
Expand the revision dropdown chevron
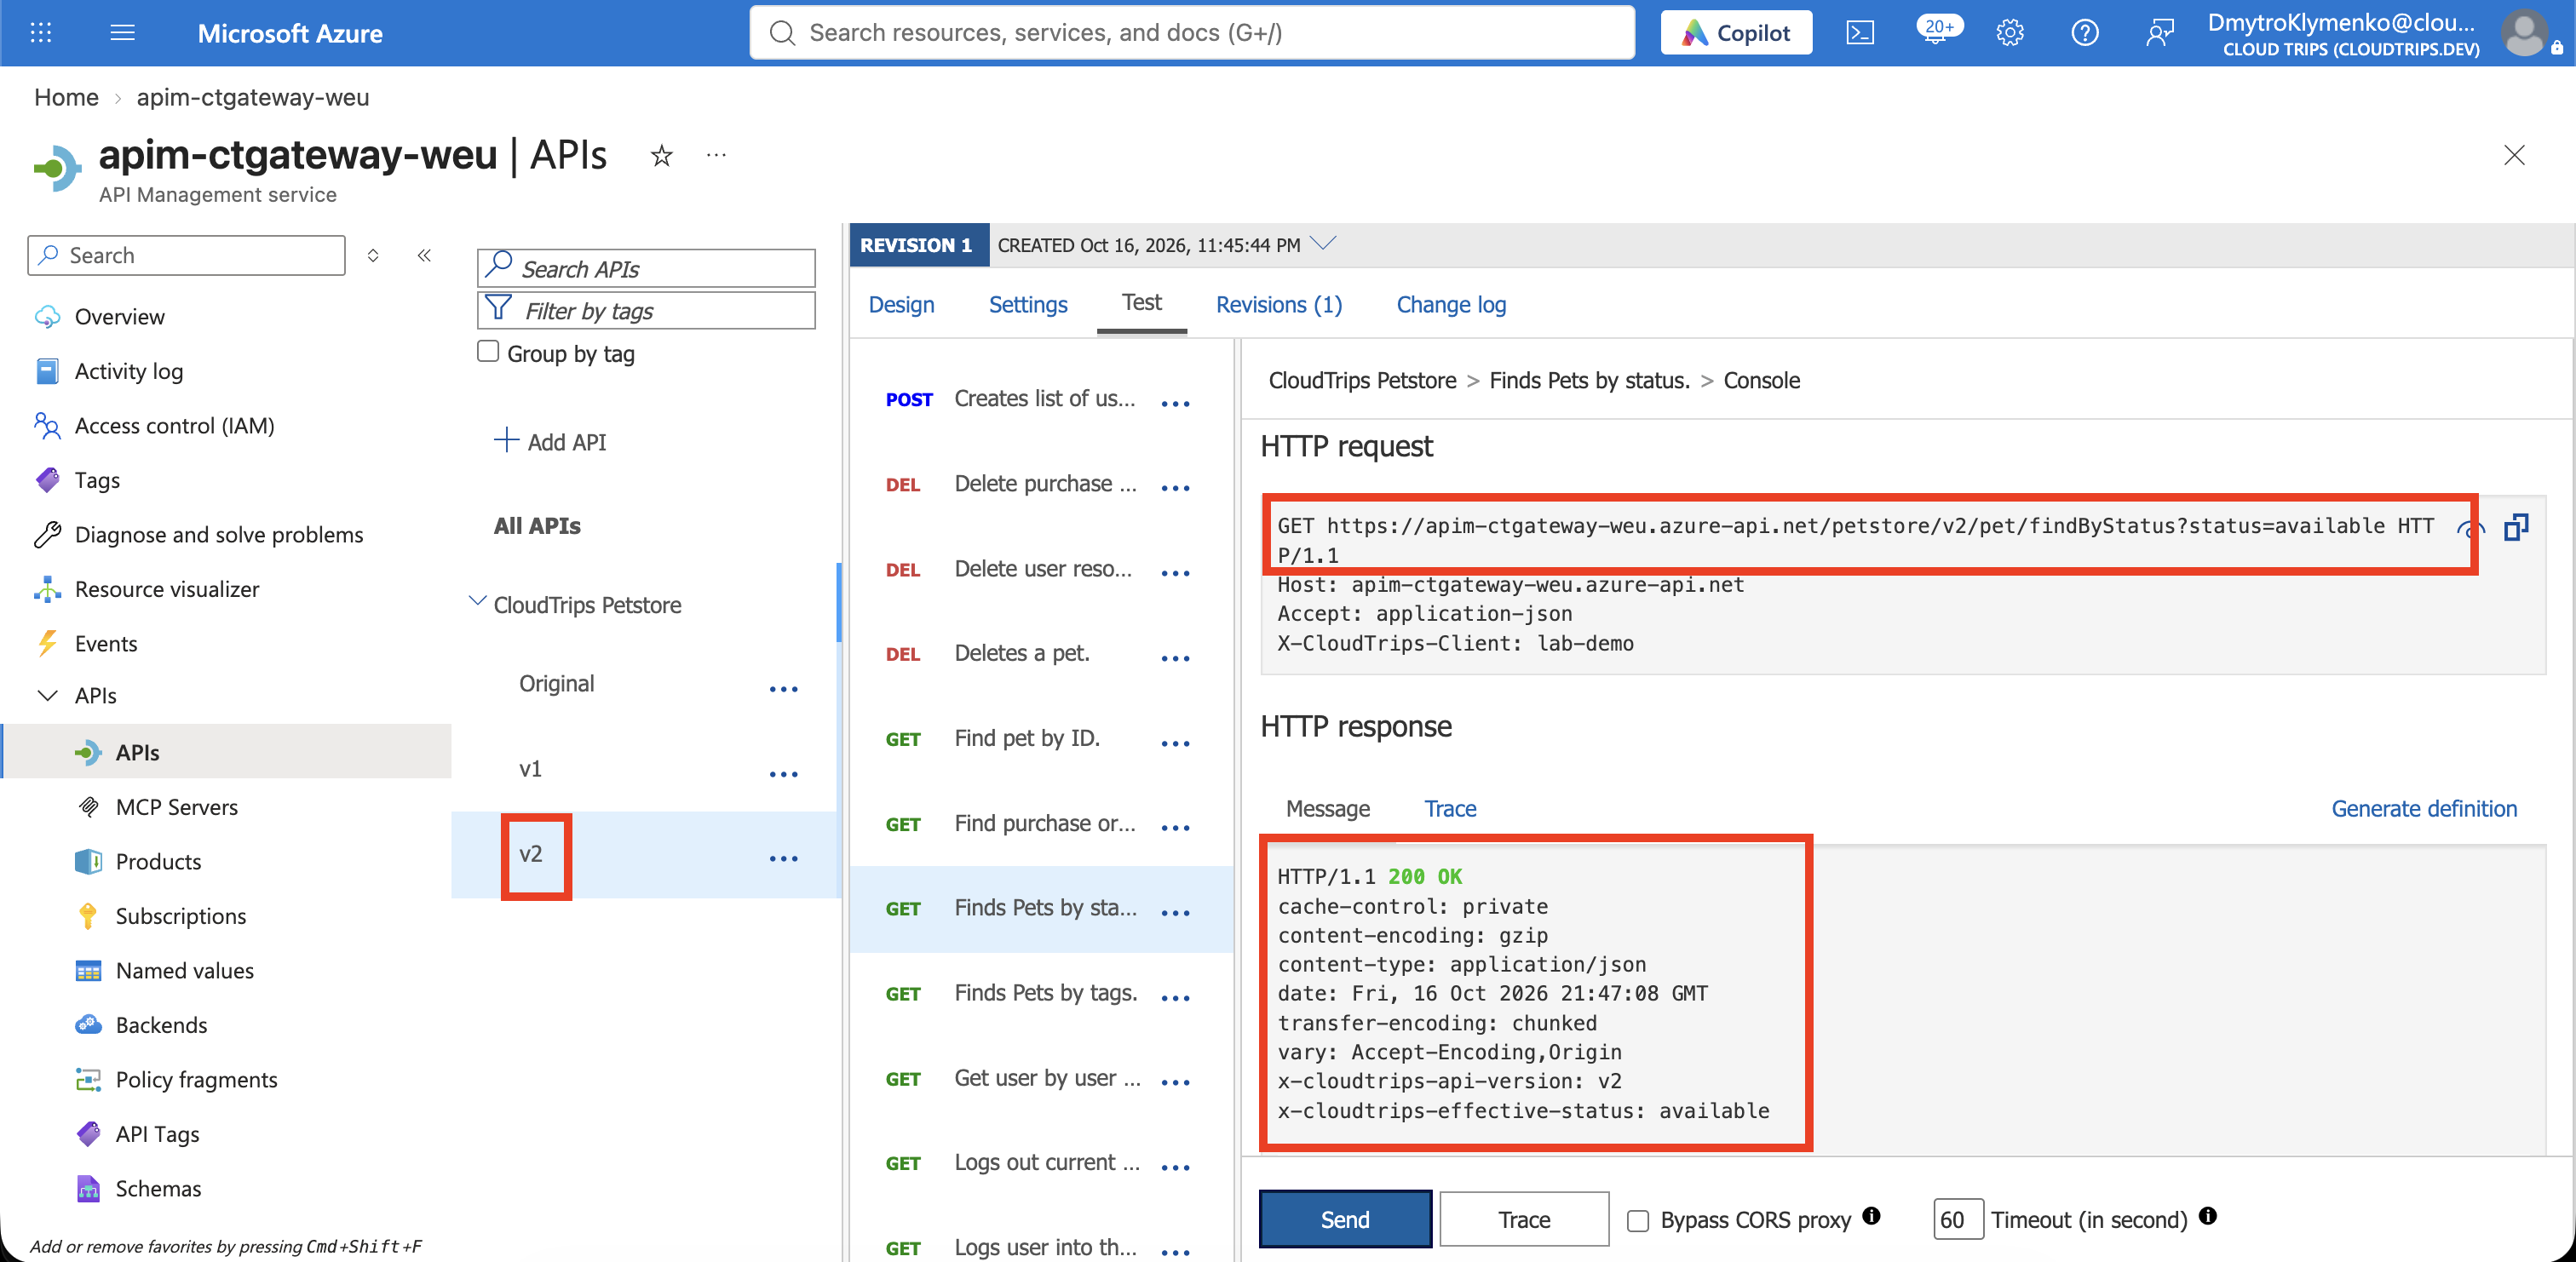coord(1323,244)
